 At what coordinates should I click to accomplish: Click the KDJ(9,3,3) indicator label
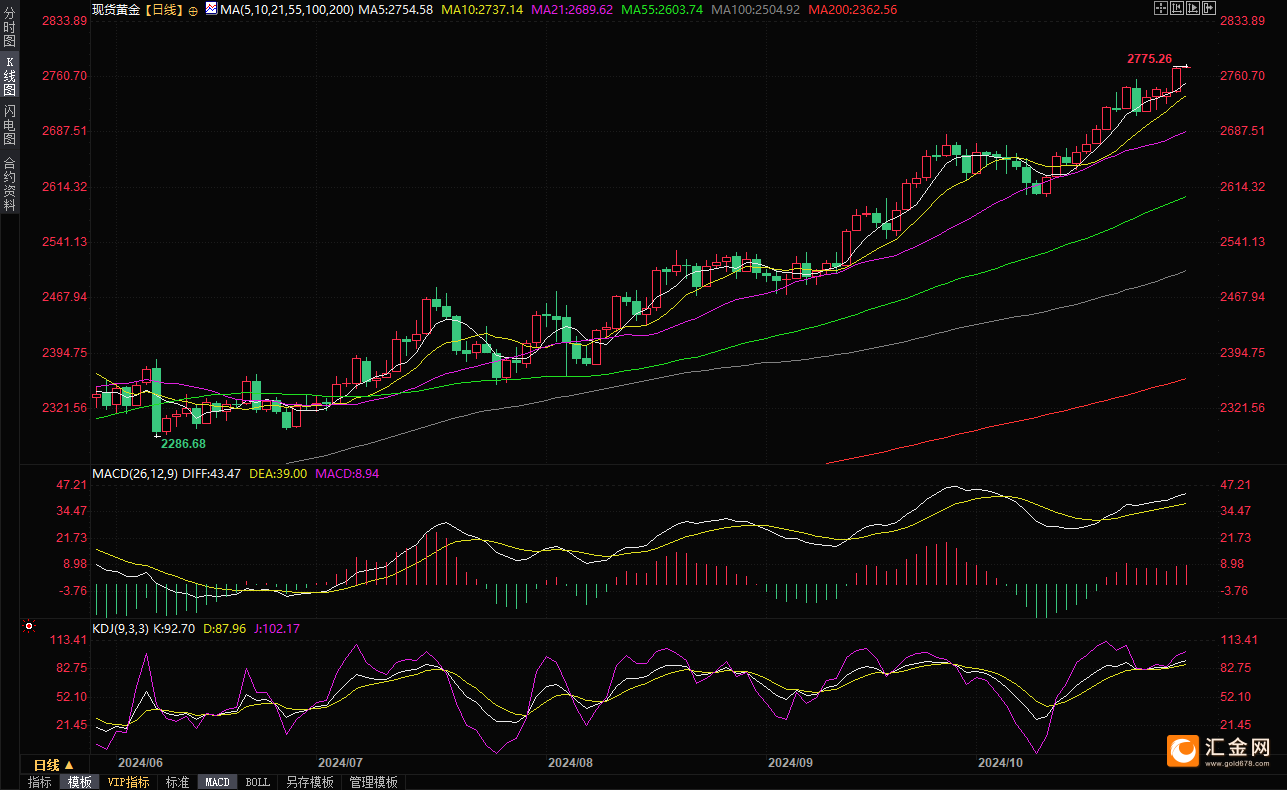(120, 629)
